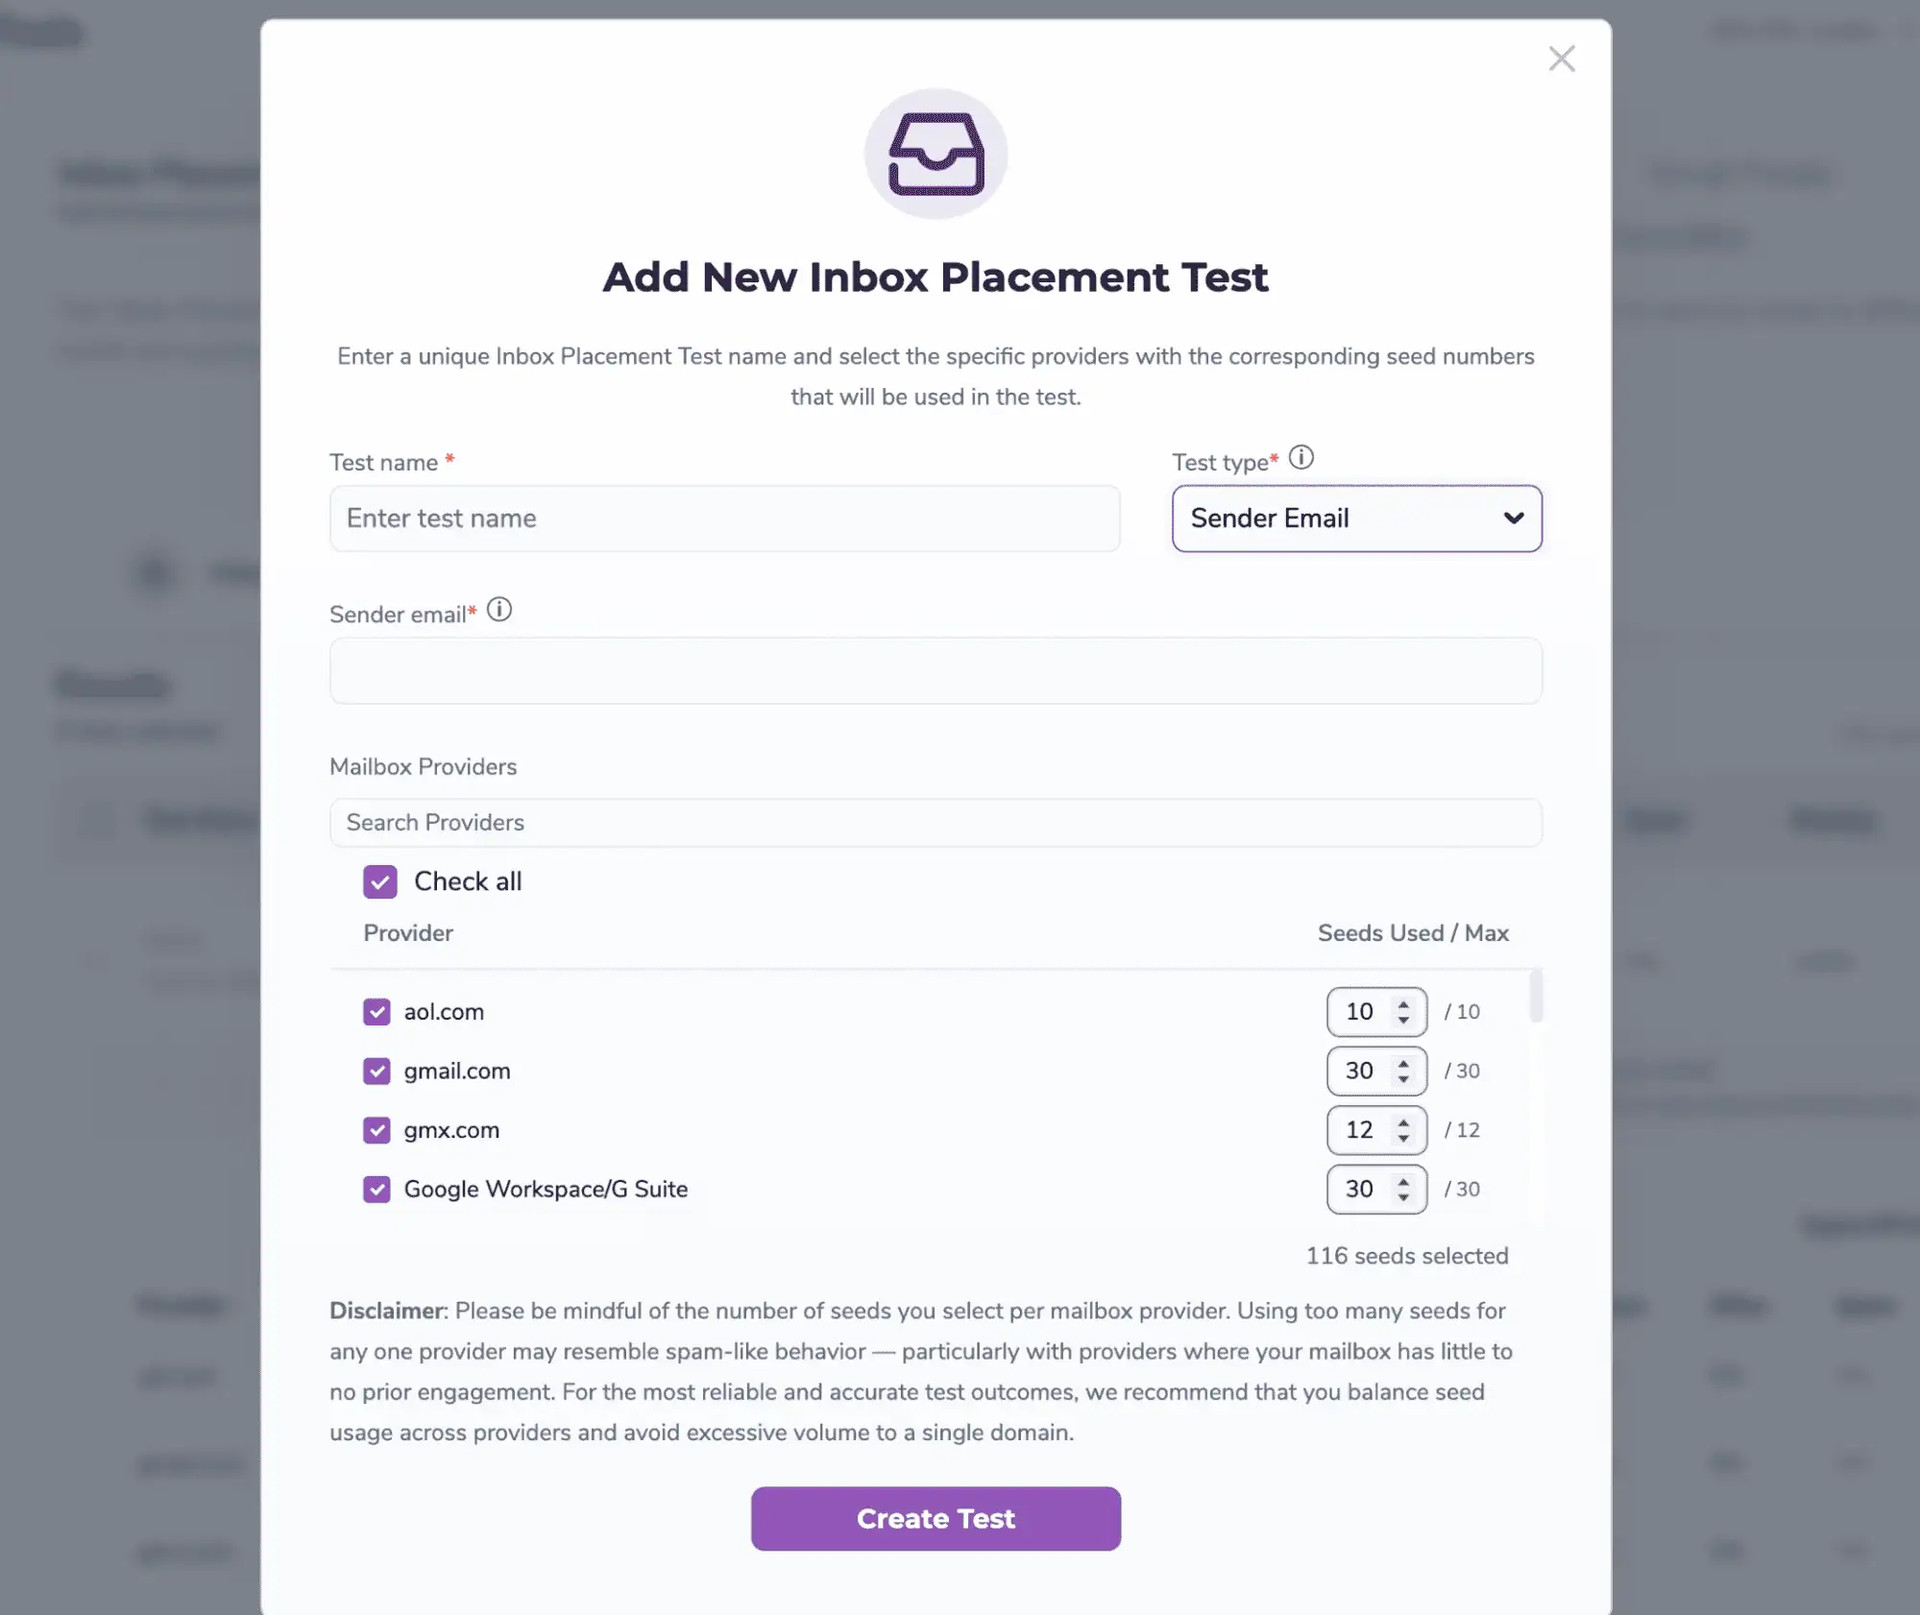This screenshot has height=1615, width=1920.
Task: Click the inbox icon above the dialog title
Action: tap(936, 153)
